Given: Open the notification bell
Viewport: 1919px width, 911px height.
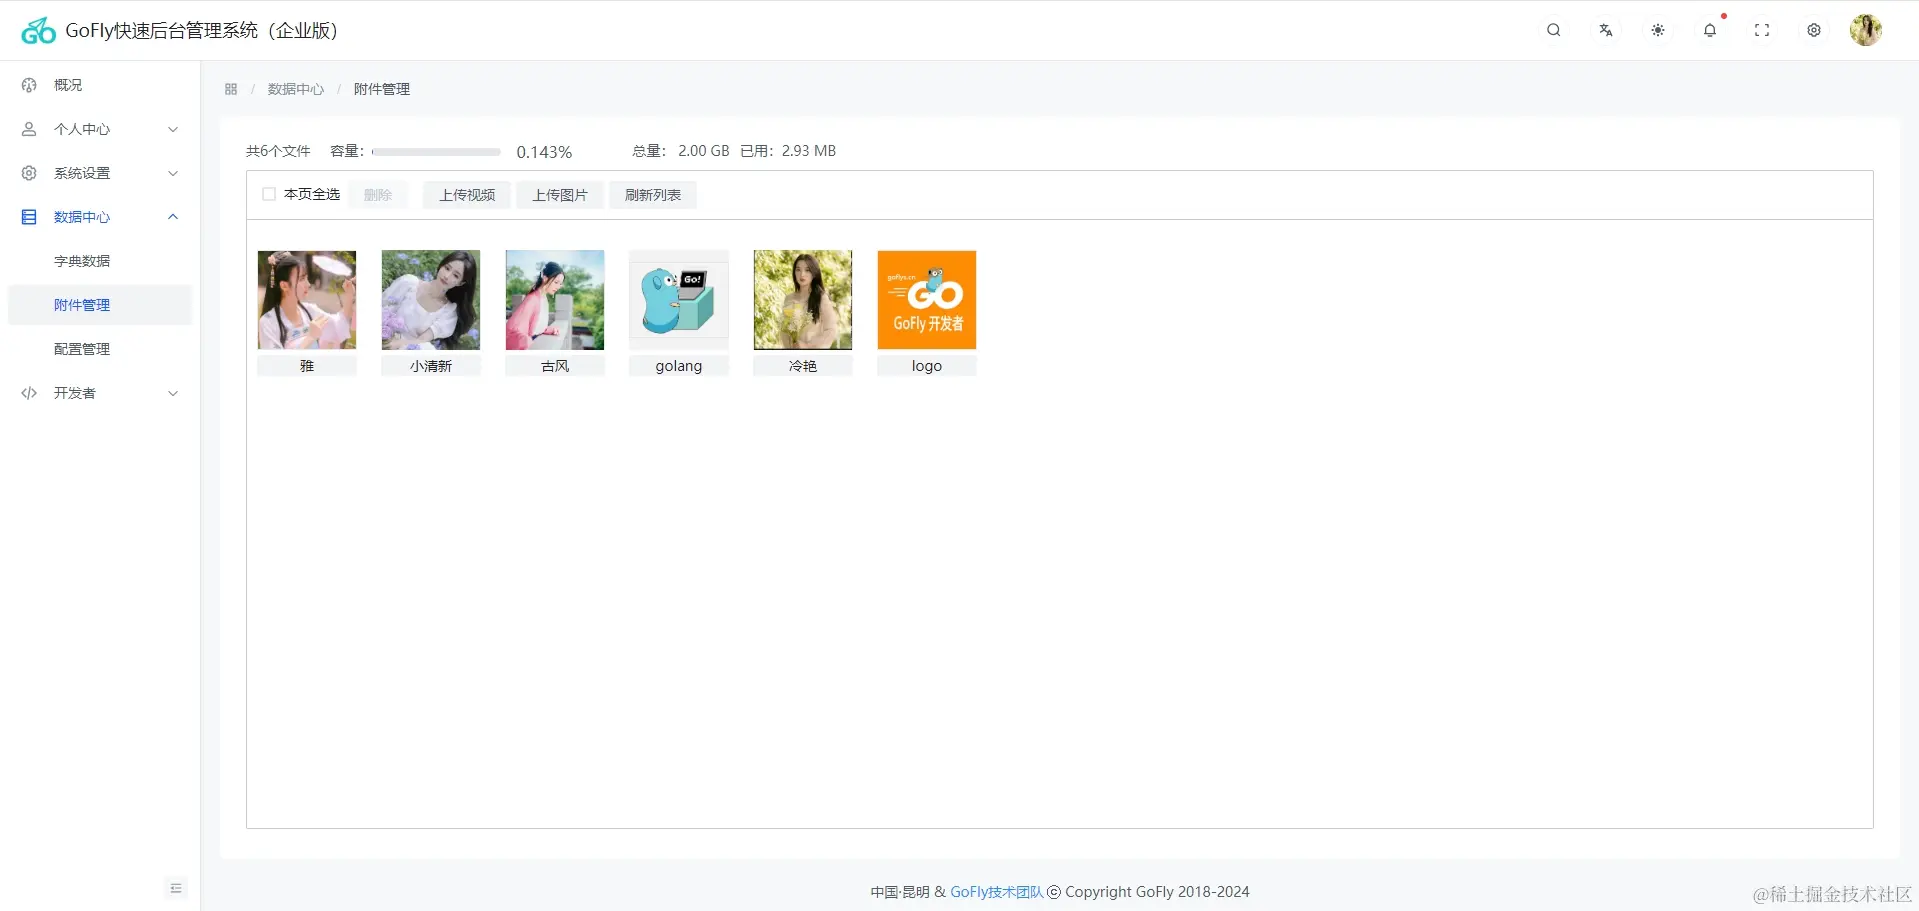Looking at the screenshot, I should coord(1709,30).
